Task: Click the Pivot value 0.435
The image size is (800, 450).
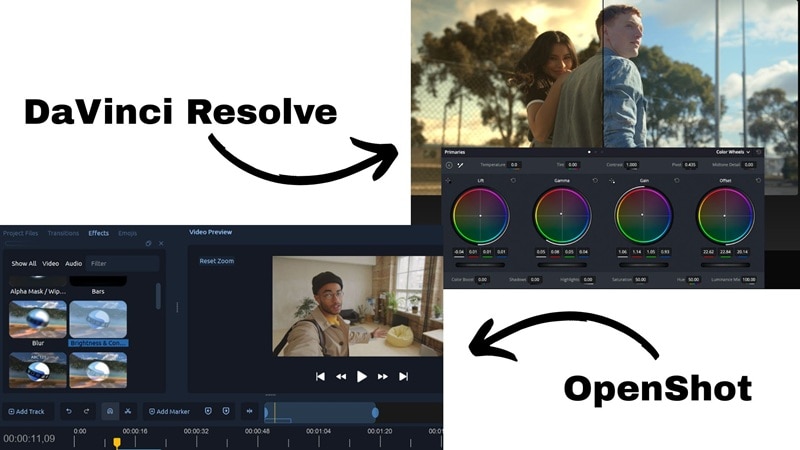Action: click(690, 165)
